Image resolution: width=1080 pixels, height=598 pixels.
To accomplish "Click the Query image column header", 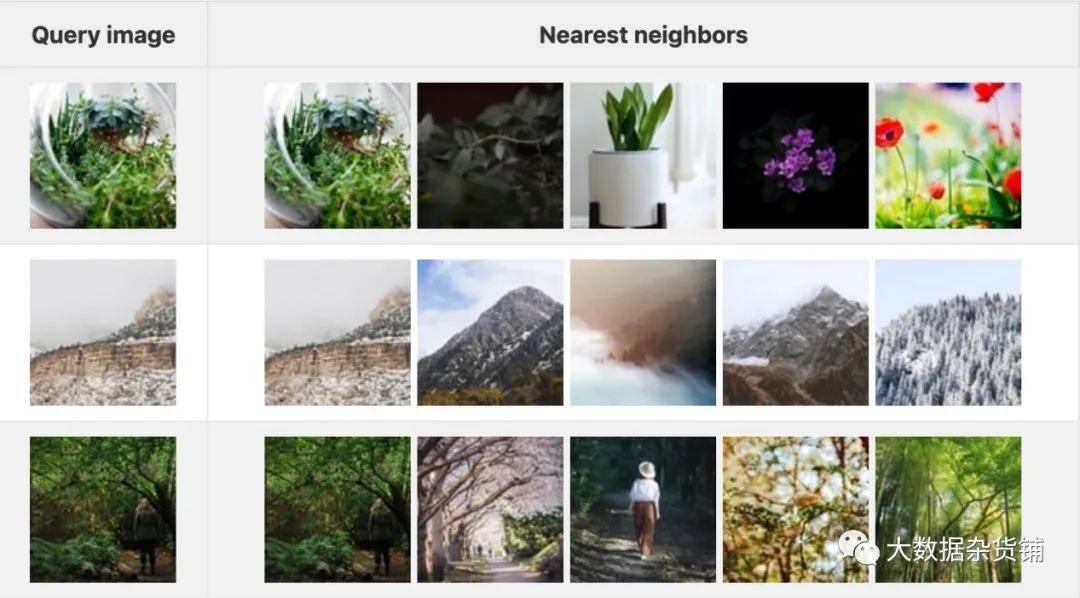I will [103, 35].
